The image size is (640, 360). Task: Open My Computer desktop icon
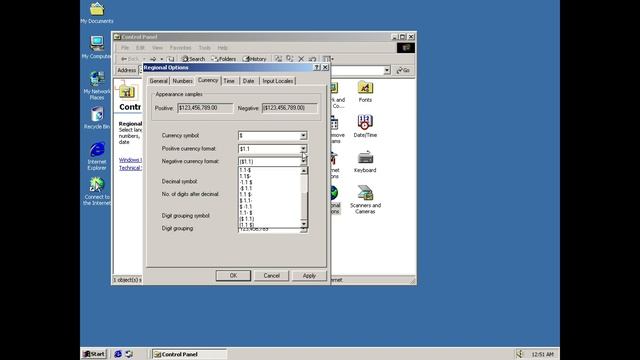pos(96,47)
